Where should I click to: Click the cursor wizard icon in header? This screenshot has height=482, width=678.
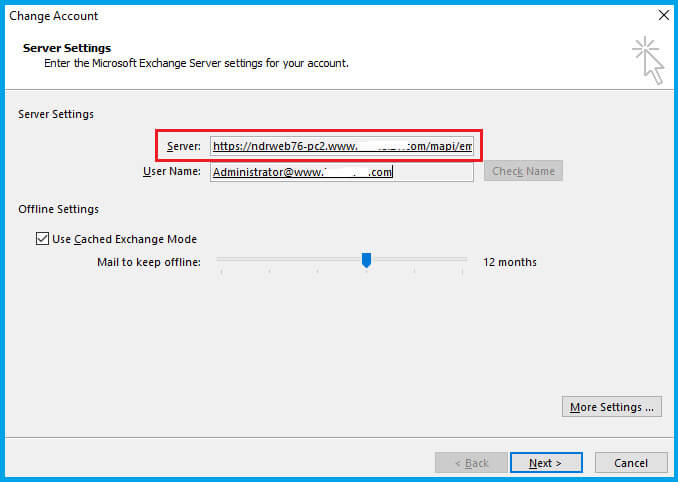coord(648,61)
